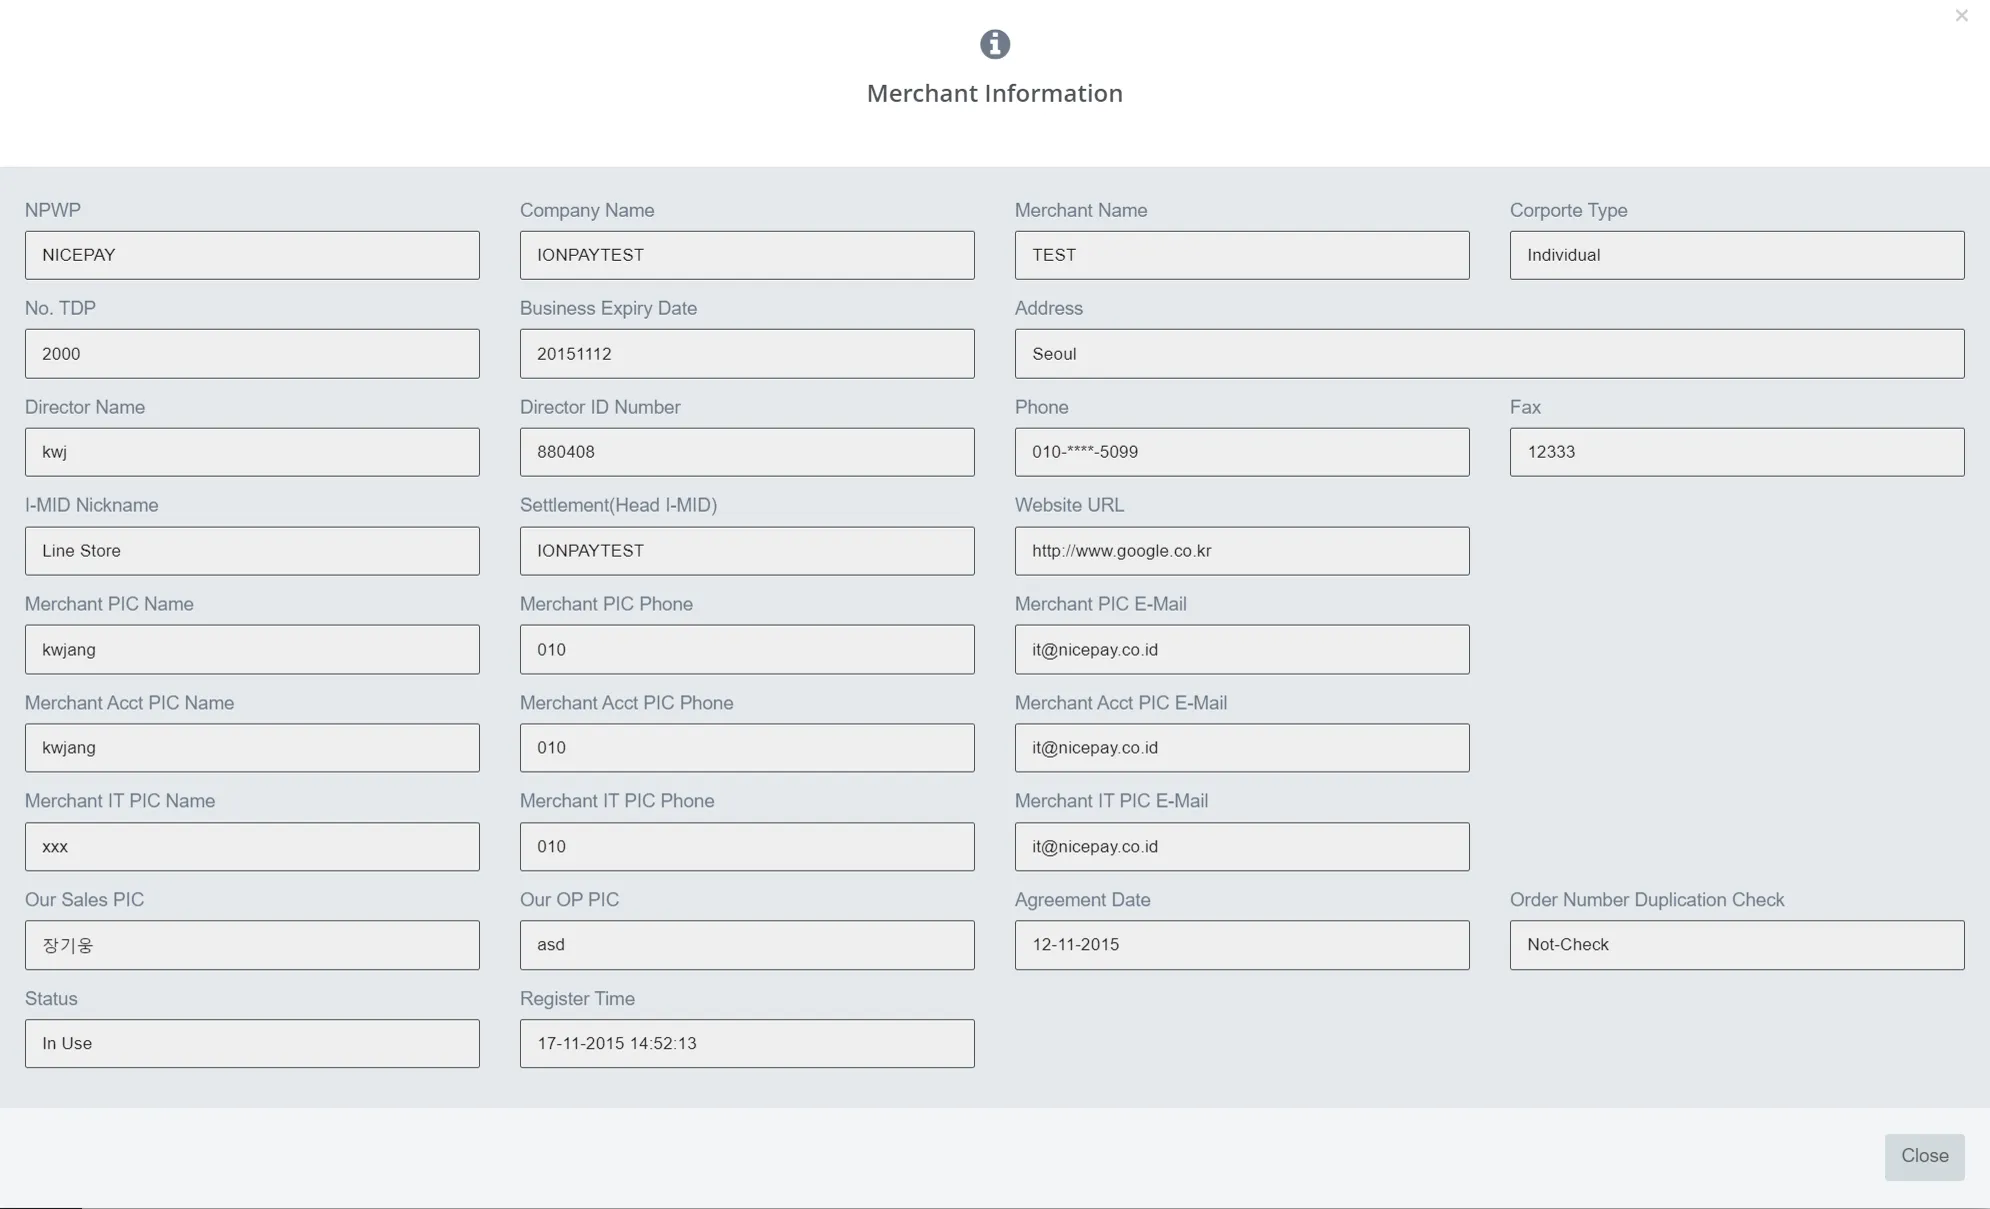This screenshot has height=1209, width=1990.
Task: Click the Merchant PIC E-Mail field
Action: pos(1241,649)
